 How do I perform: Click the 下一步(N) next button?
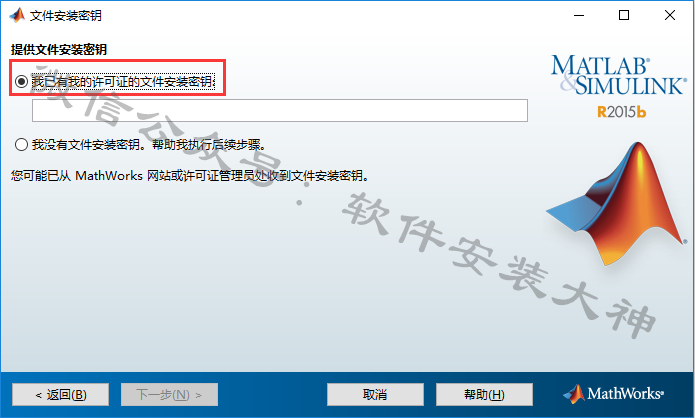click(x=169, y=395)
